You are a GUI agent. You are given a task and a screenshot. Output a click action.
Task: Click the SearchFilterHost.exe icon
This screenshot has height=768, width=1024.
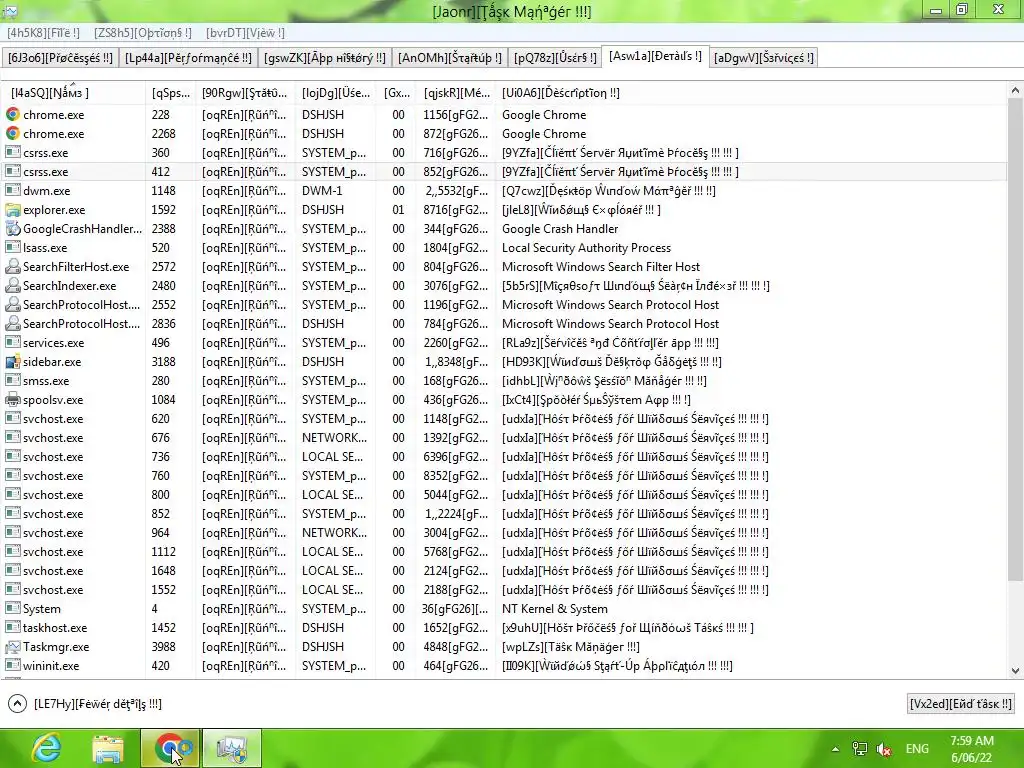pos(12,266)
